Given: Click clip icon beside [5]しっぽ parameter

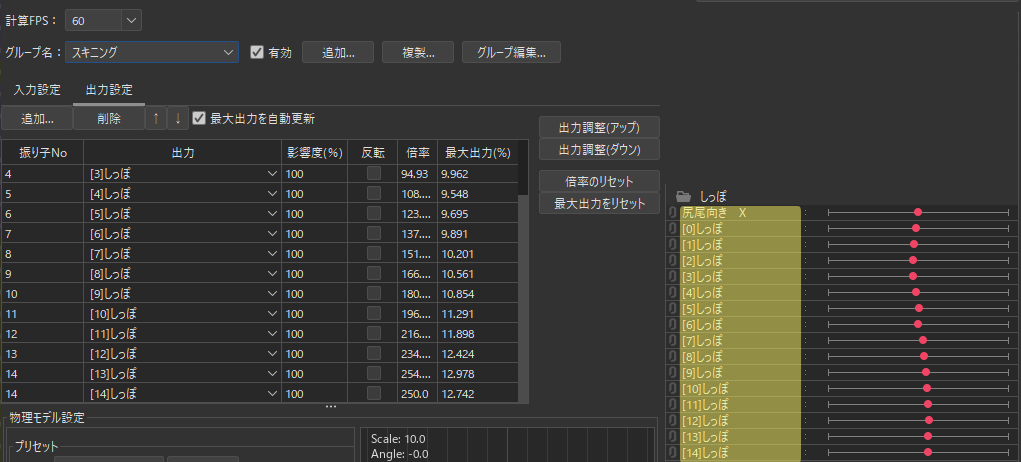Looking at the screenshot, I should (673, 308).
